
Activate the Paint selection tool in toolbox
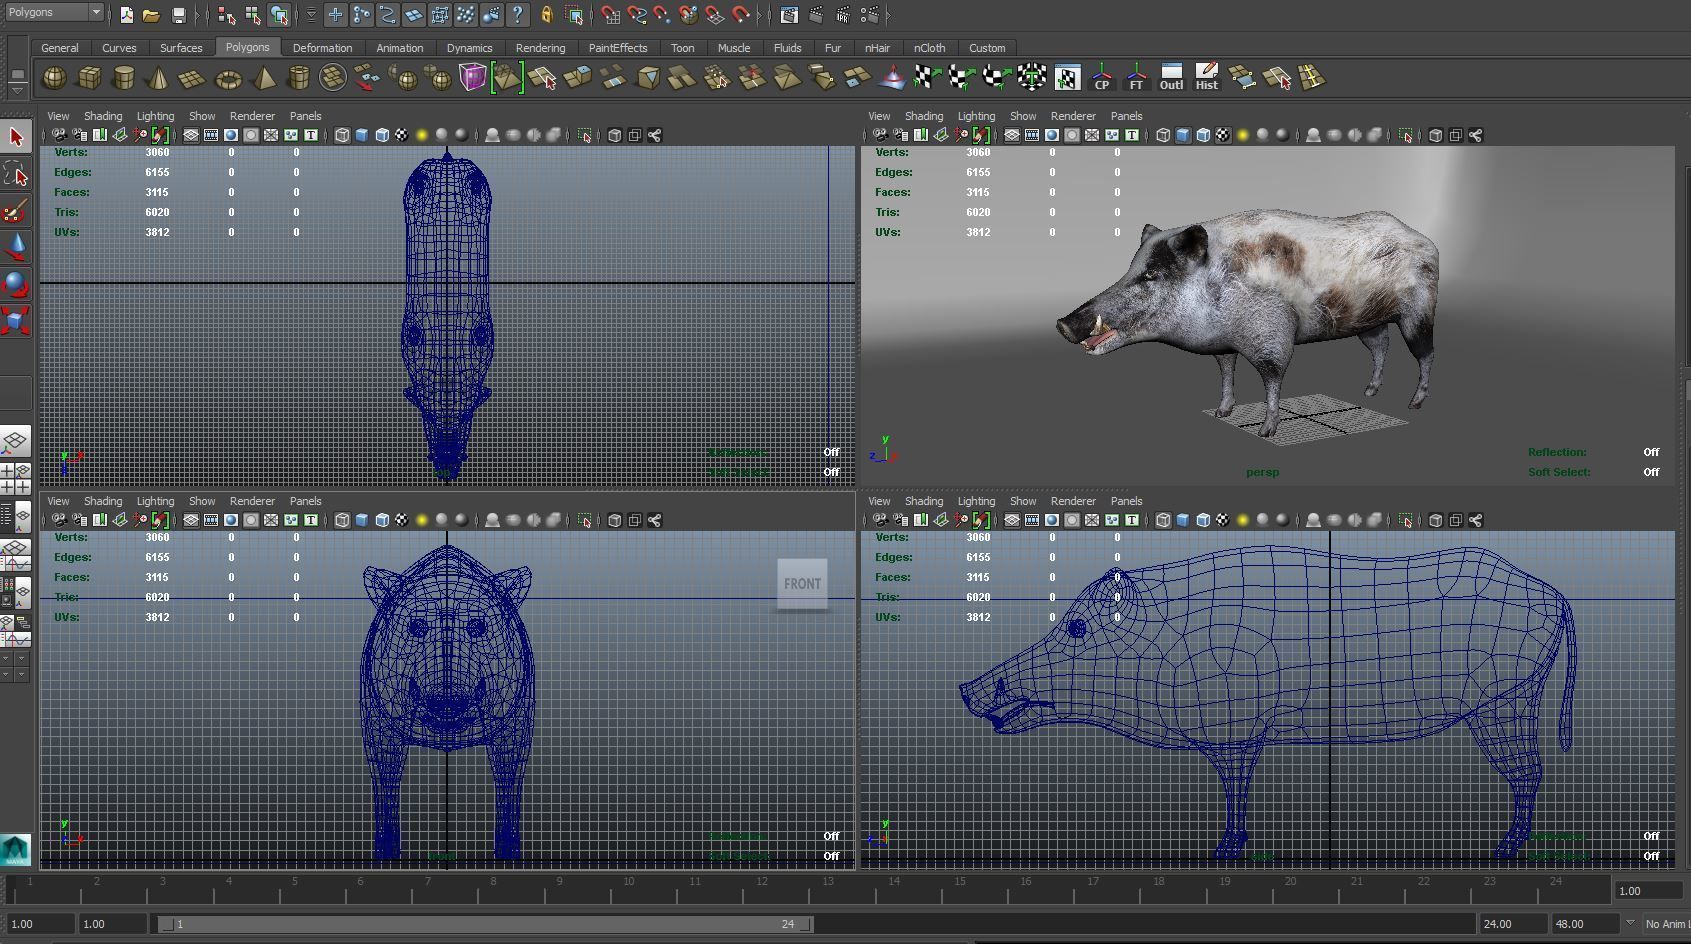[15, 211]
